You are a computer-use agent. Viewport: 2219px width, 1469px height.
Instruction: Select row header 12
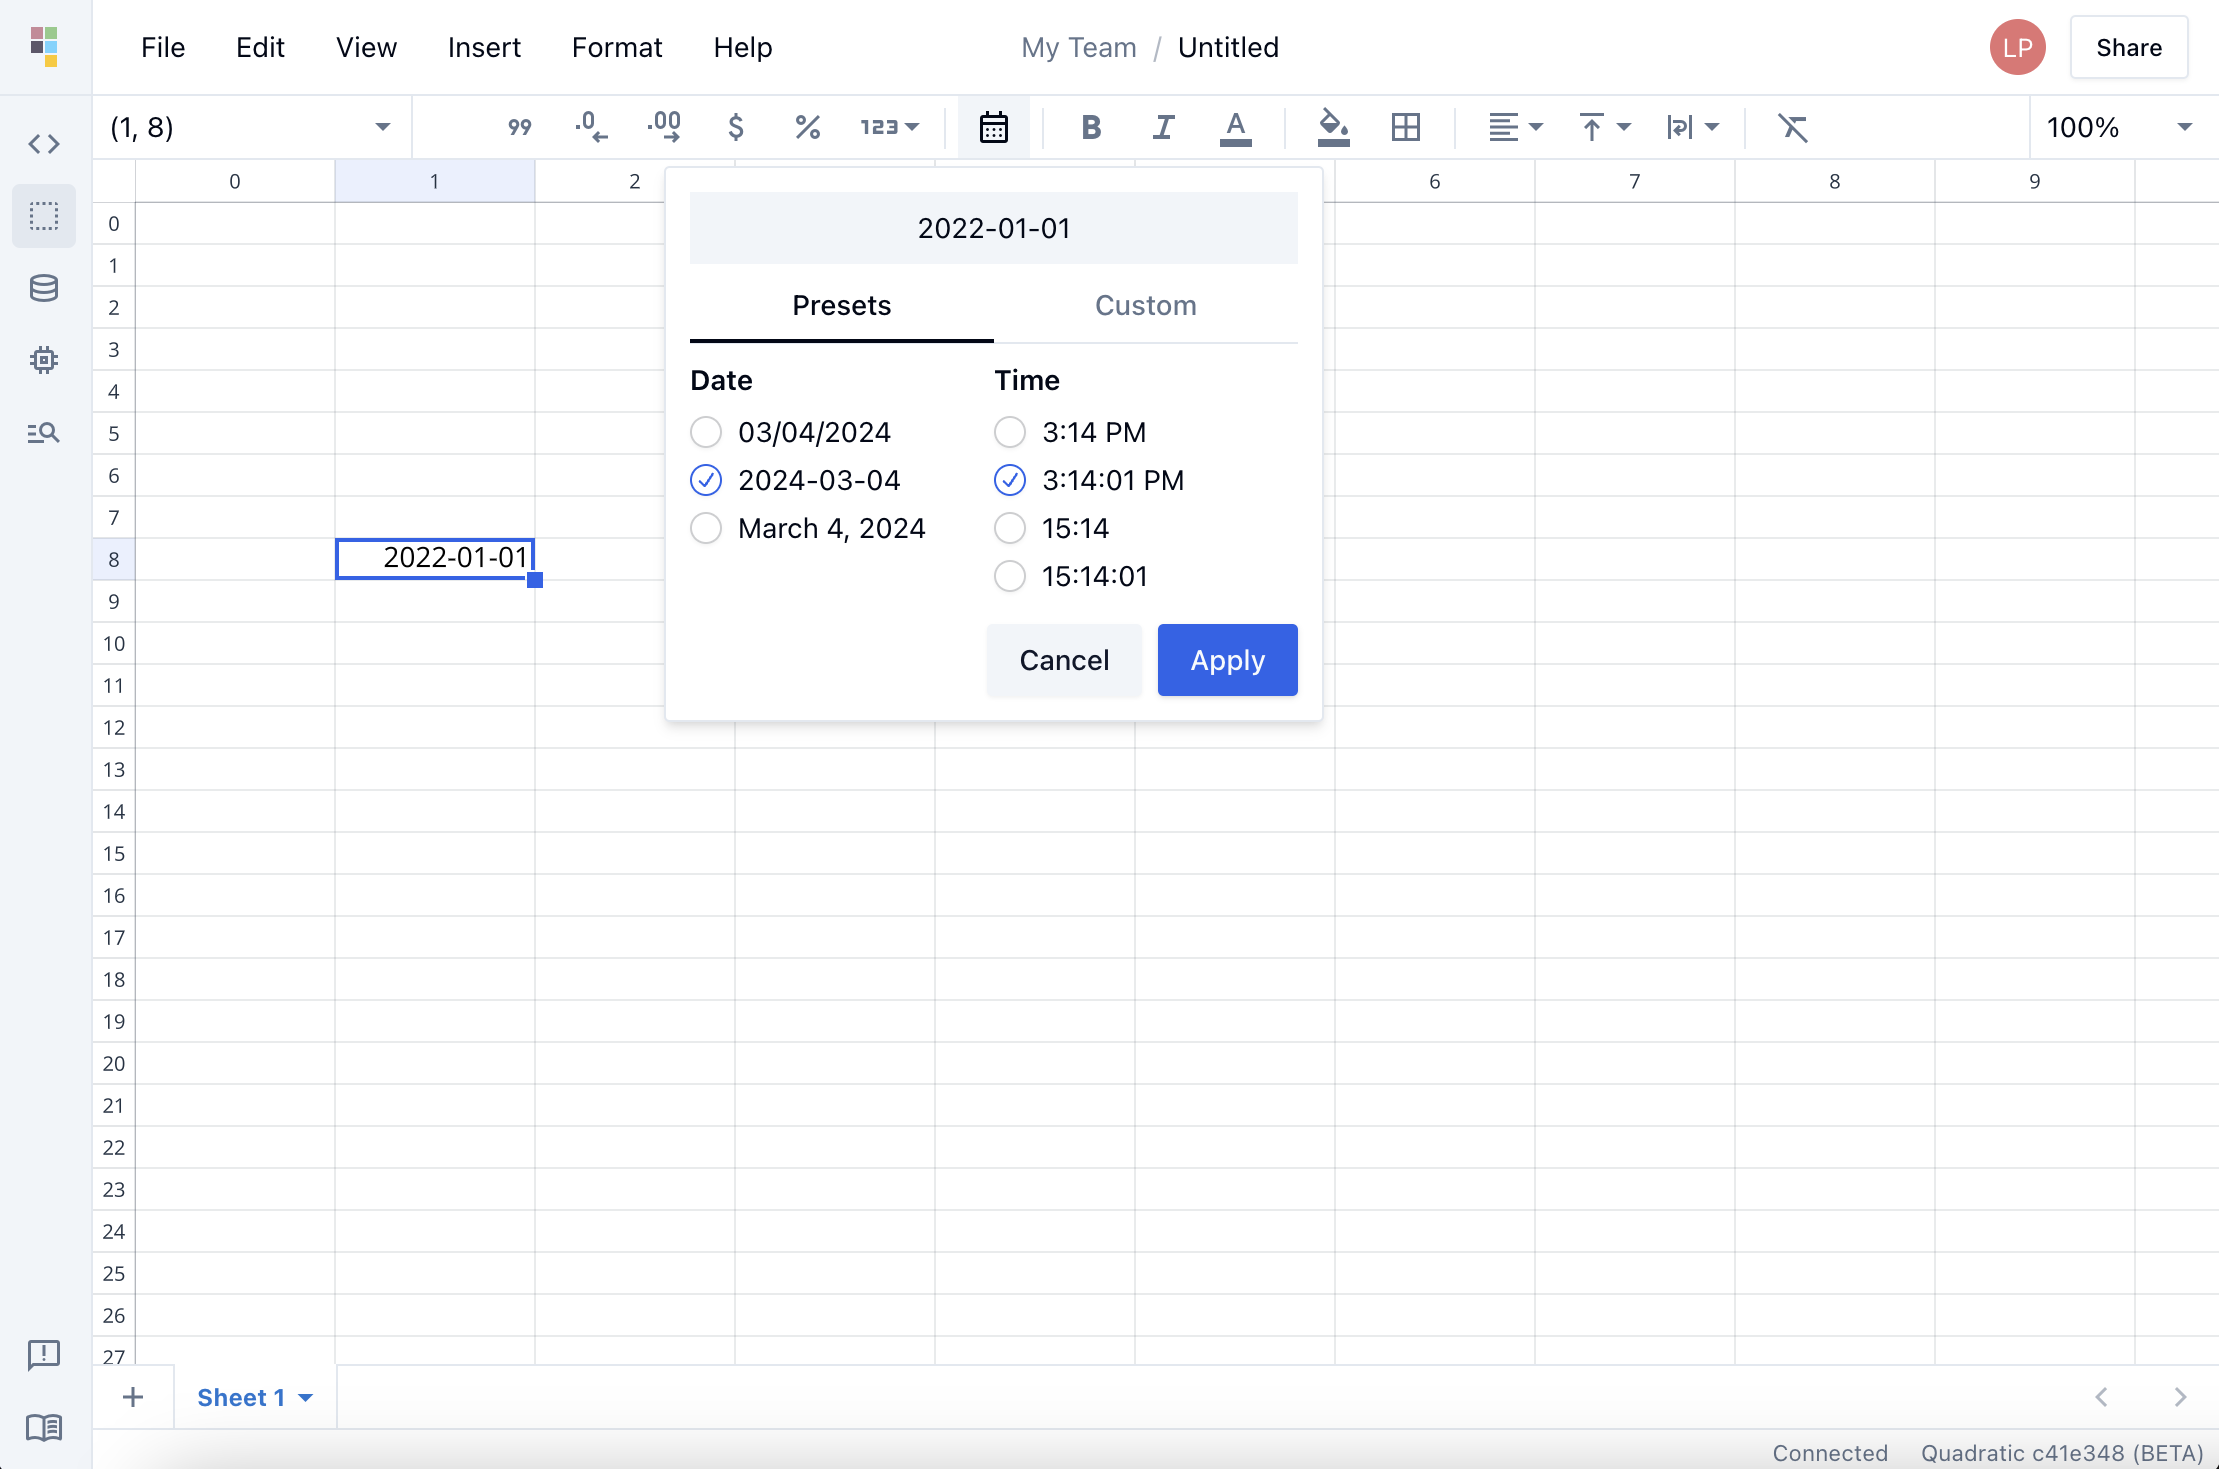pyautogui.click(x=114, y=728)
